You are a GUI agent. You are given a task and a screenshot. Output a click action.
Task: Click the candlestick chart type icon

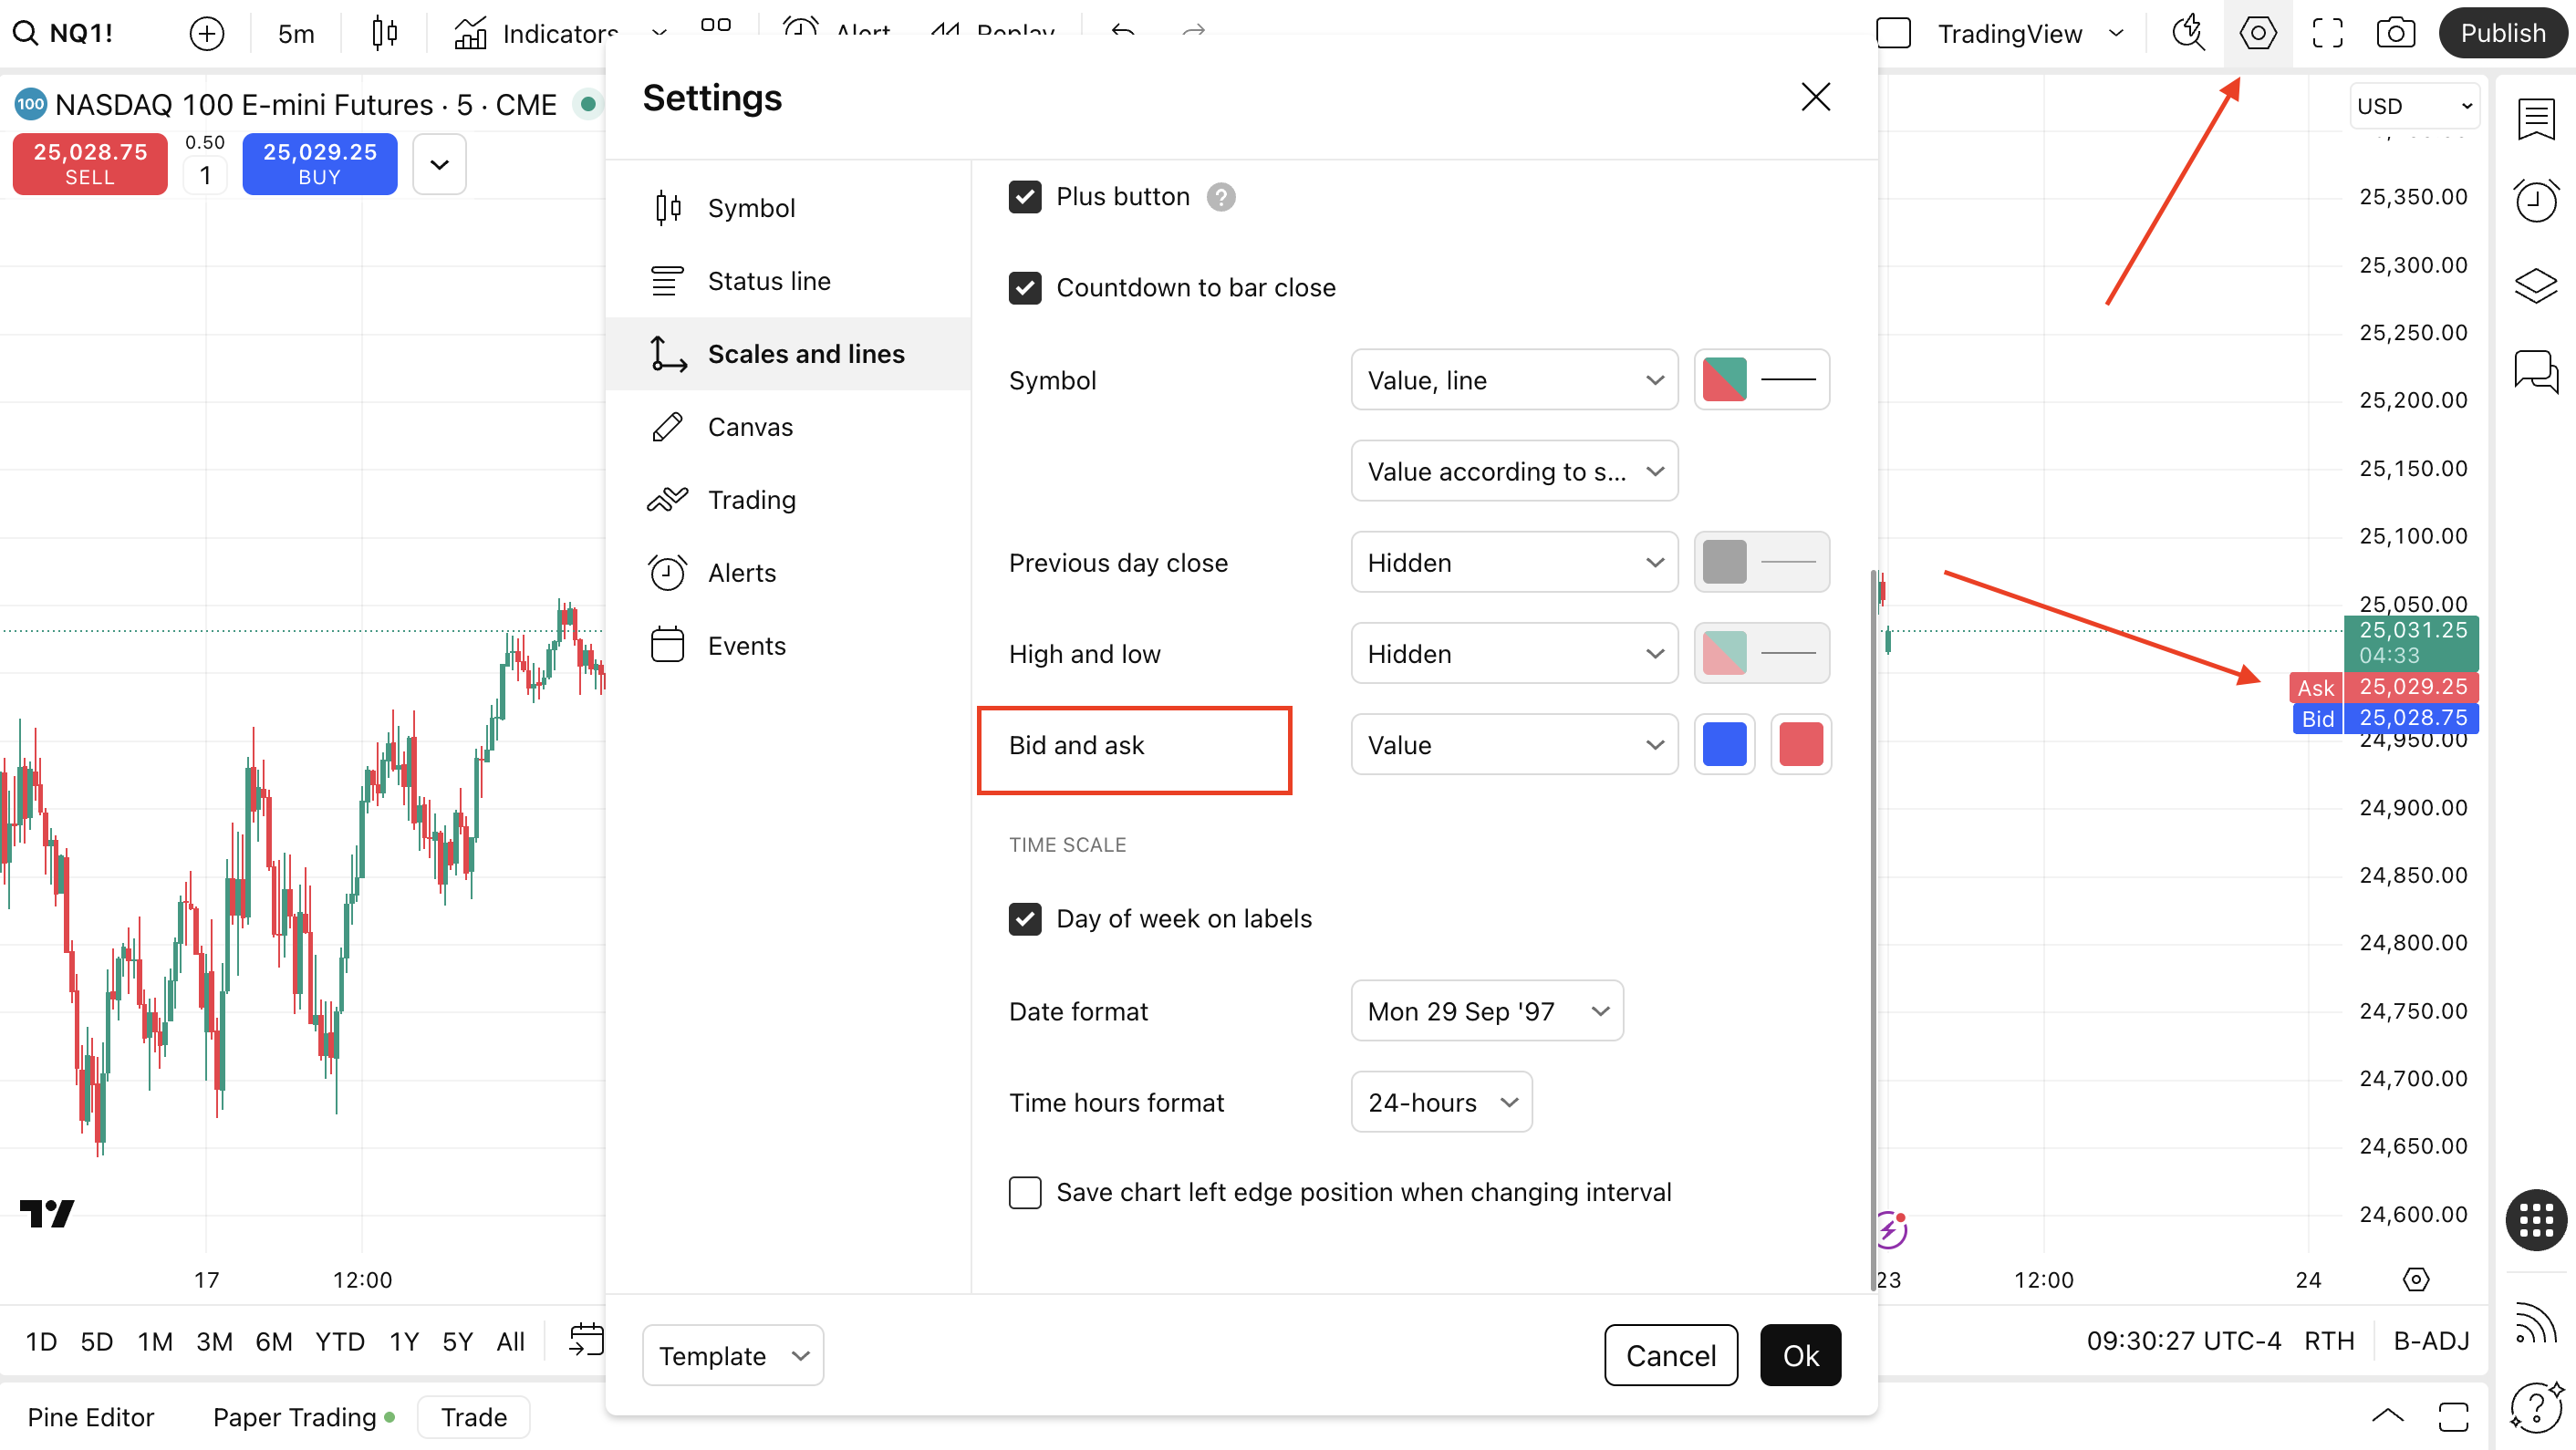384,33
